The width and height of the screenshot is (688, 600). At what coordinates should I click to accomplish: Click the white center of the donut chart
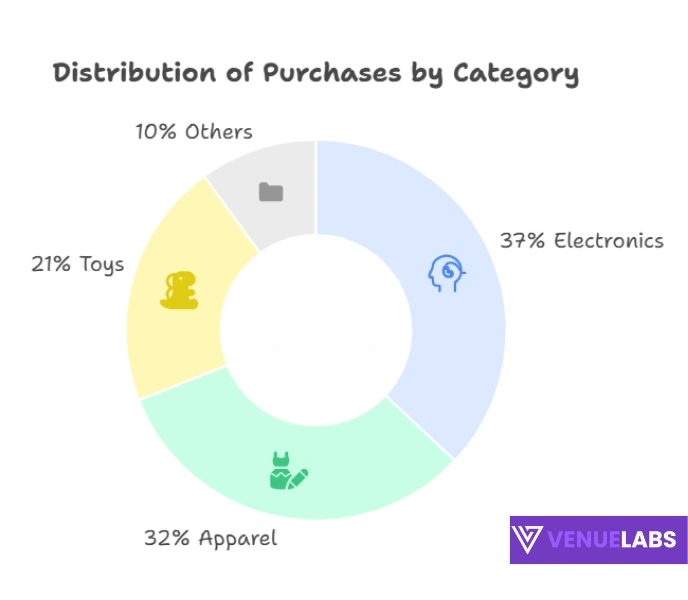[x=316, y=332]
